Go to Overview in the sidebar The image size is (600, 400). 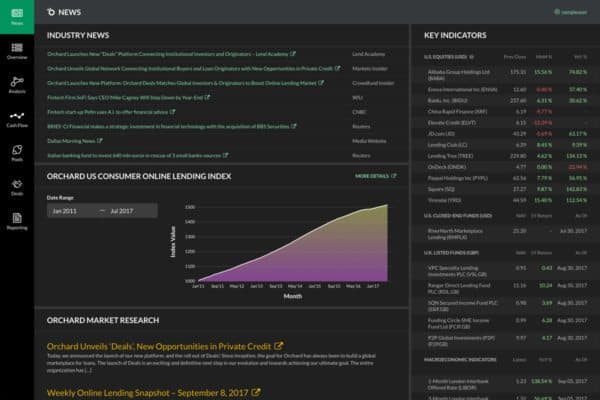(17, 52)
